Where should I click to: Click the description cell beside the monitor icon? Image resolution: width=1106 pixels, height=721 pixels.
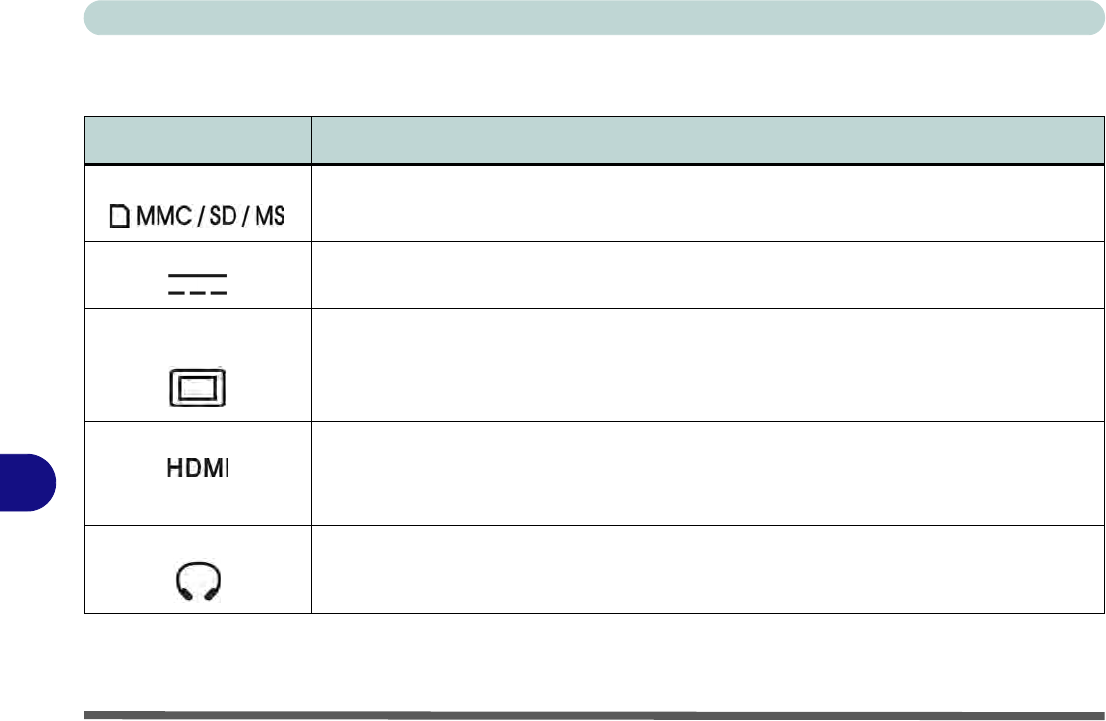tap(700, 365)
